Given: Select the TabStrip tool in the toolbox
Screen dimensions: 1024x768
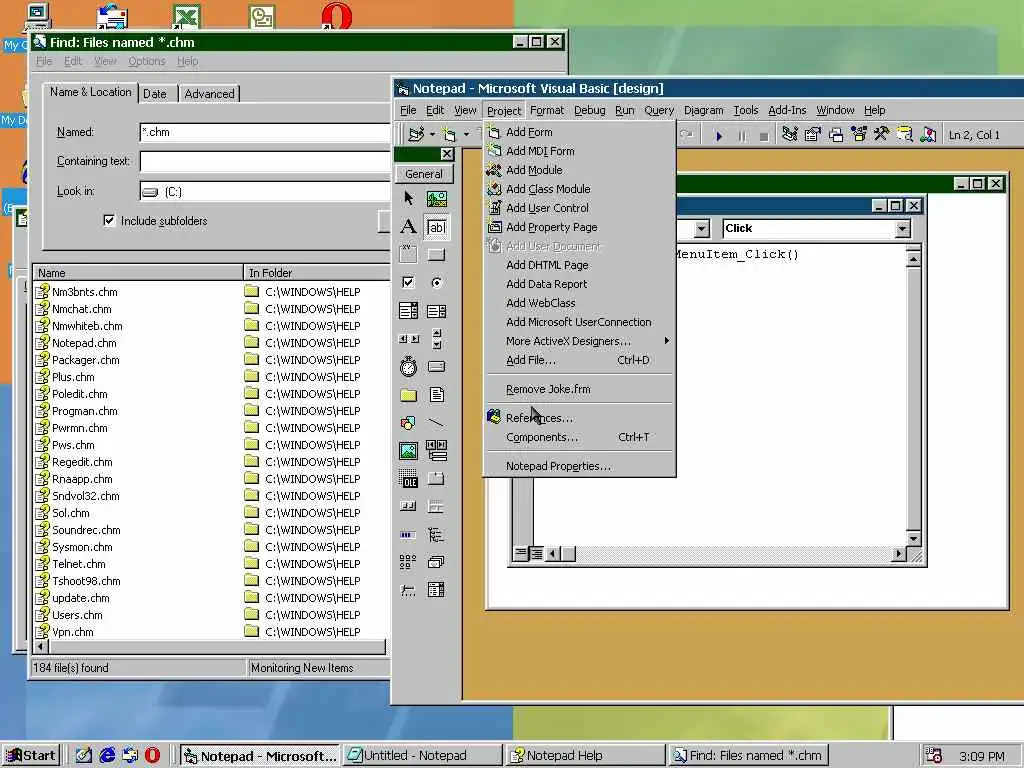Looking at the screenshot, I should [436, 479].
